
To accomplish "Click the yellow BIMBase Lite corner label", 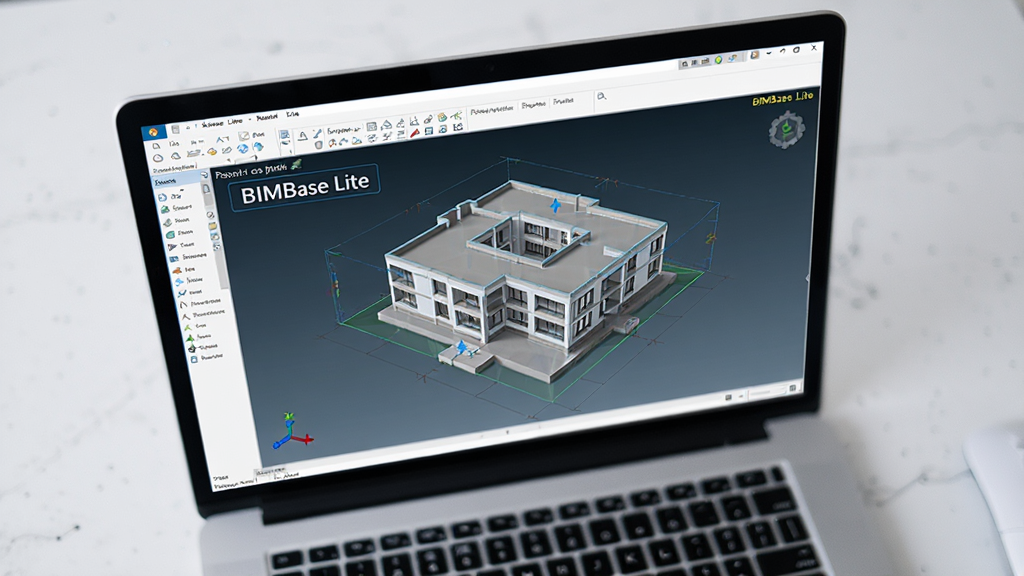I will [x=782, y=99].
